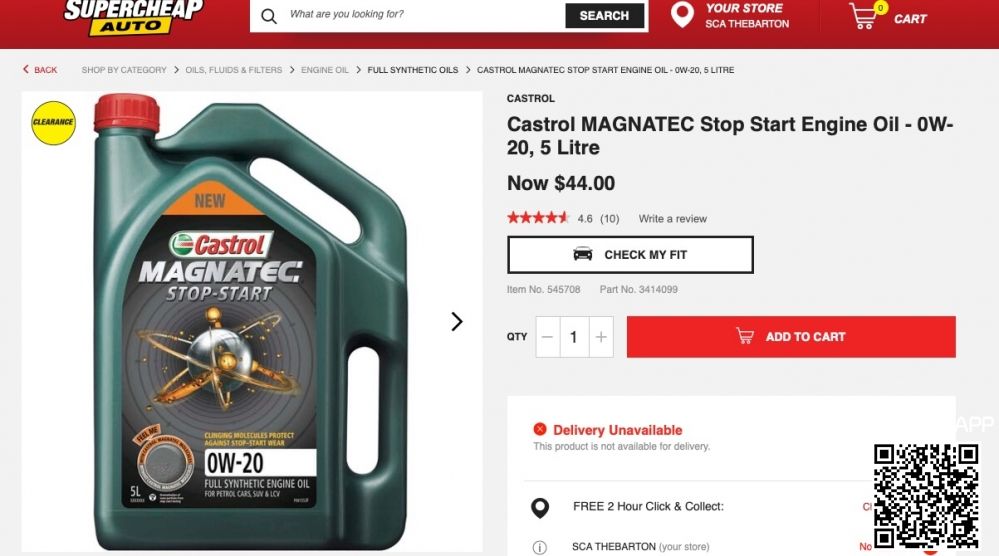This screenshot has height=556, width=999.
Task: Click the Search button
Action: click(x=604, y=16)
